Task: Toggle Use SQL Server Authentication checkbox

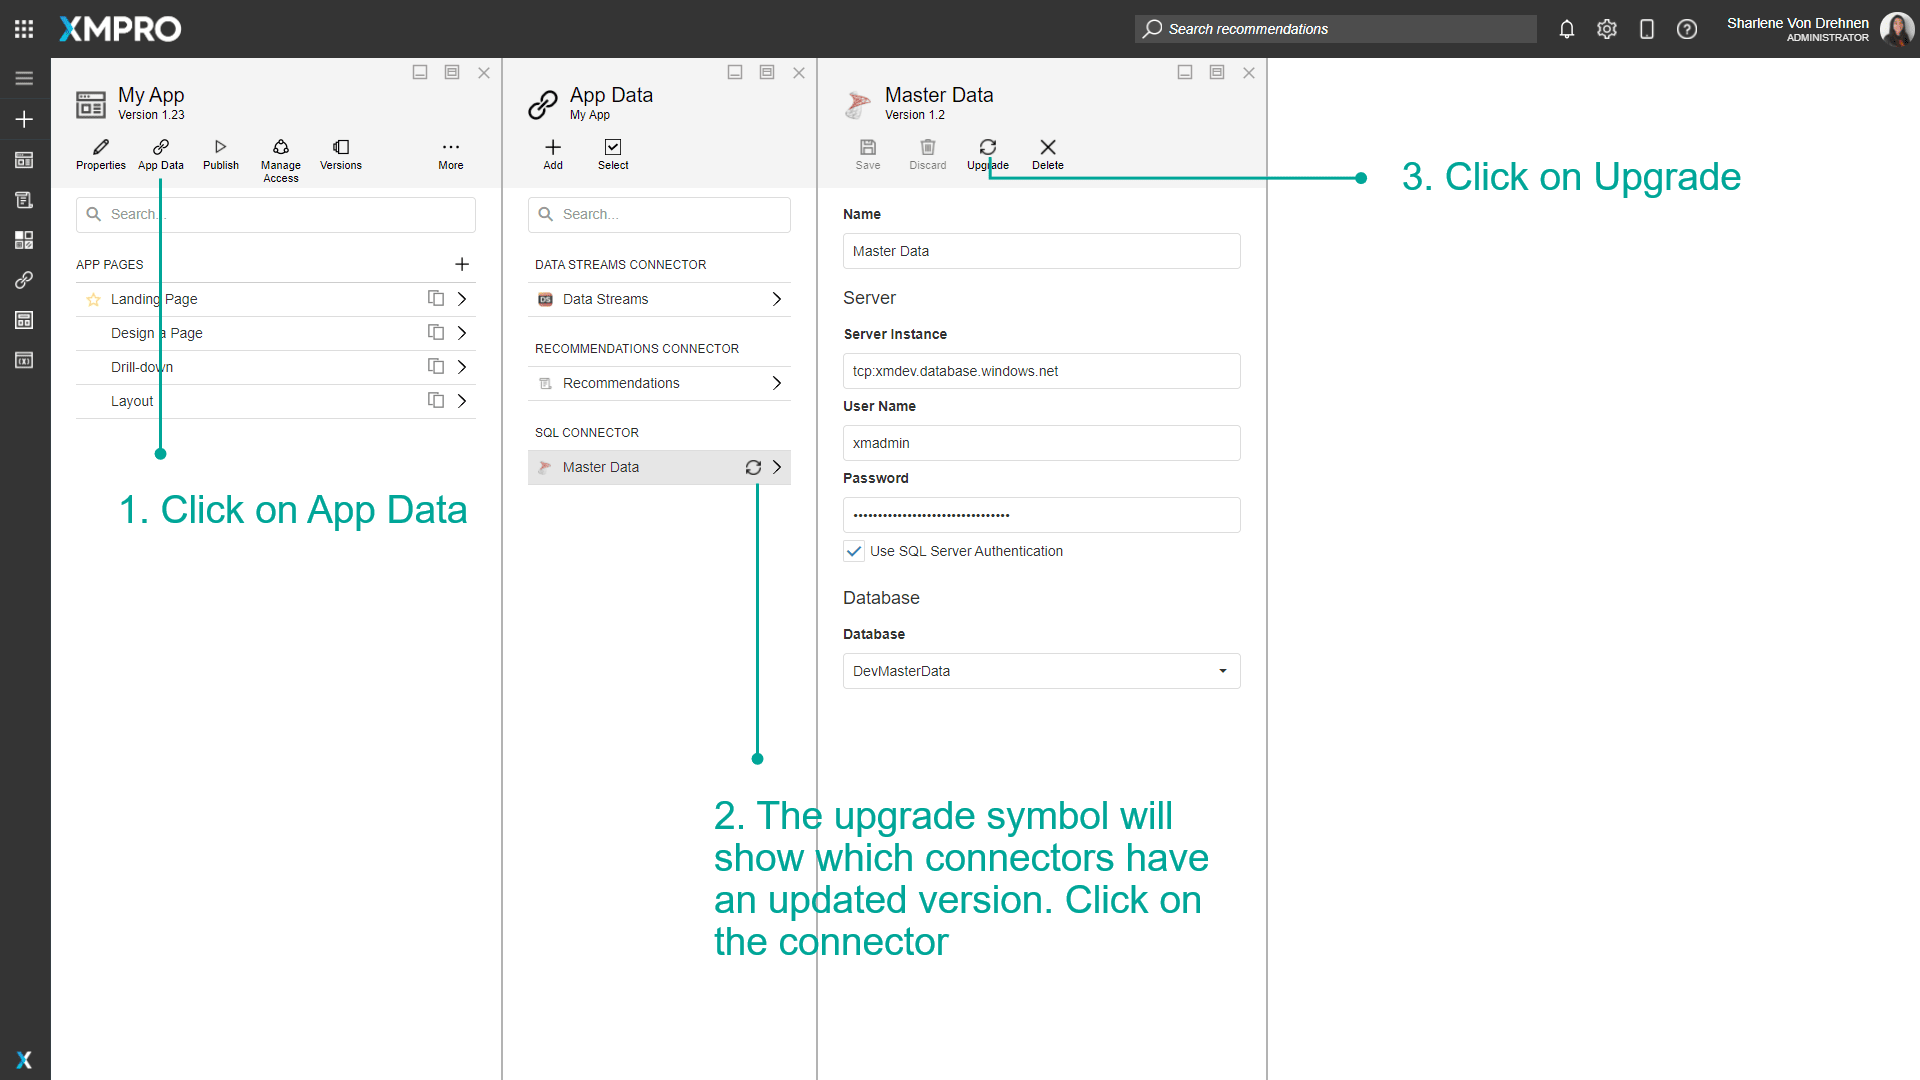Action: click(854, 551)
